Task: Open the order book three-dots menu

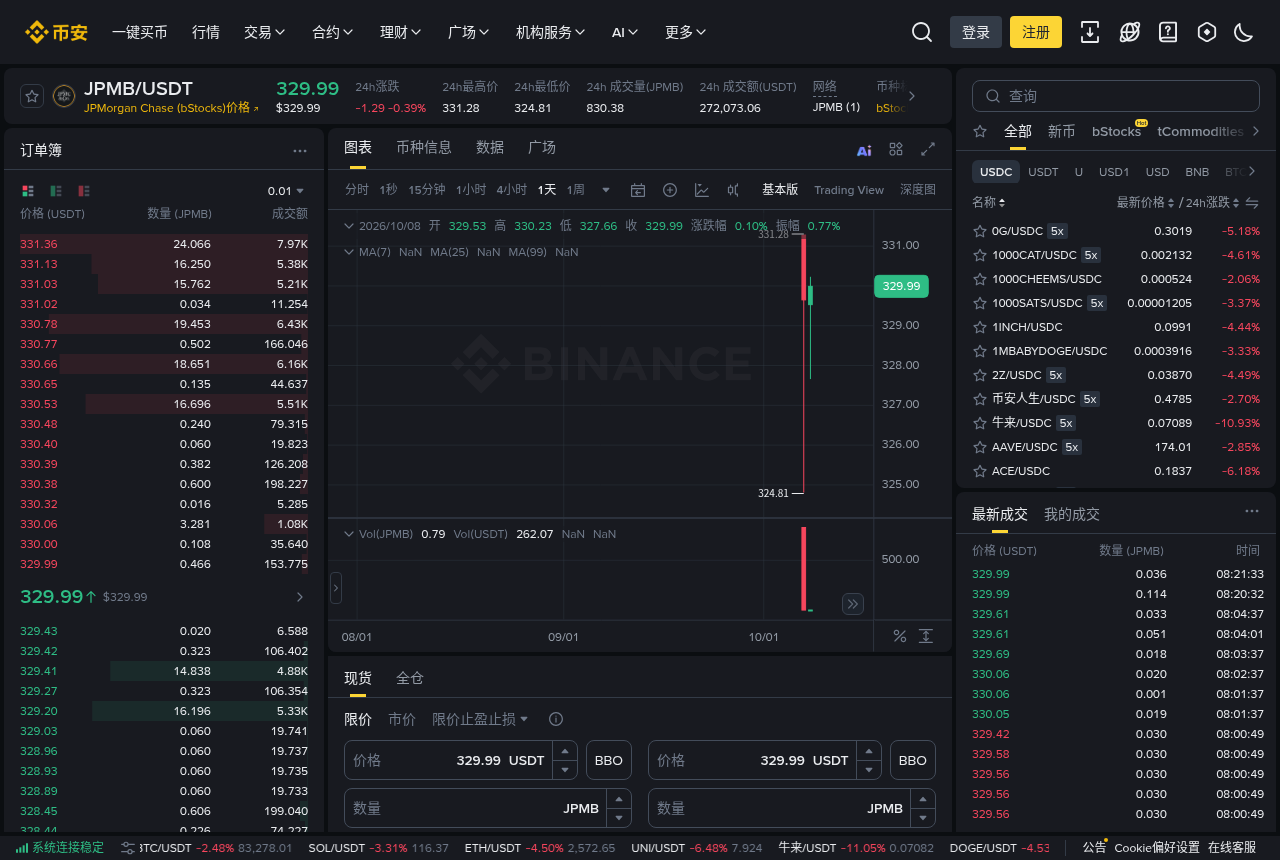Action: pos(300,151)
